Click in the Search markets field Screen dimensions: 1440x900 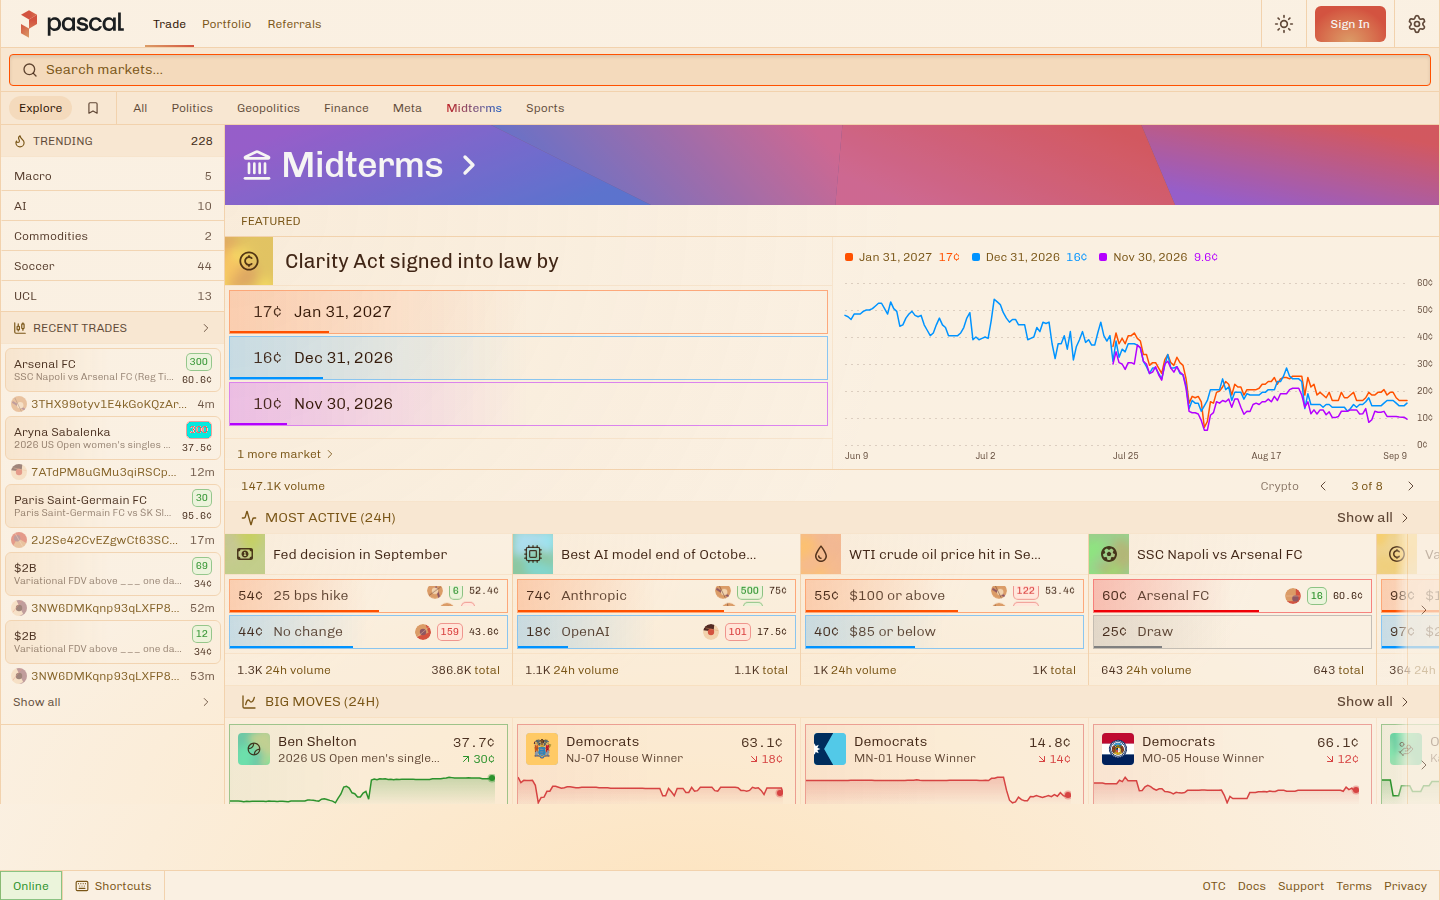click(720, 70)
